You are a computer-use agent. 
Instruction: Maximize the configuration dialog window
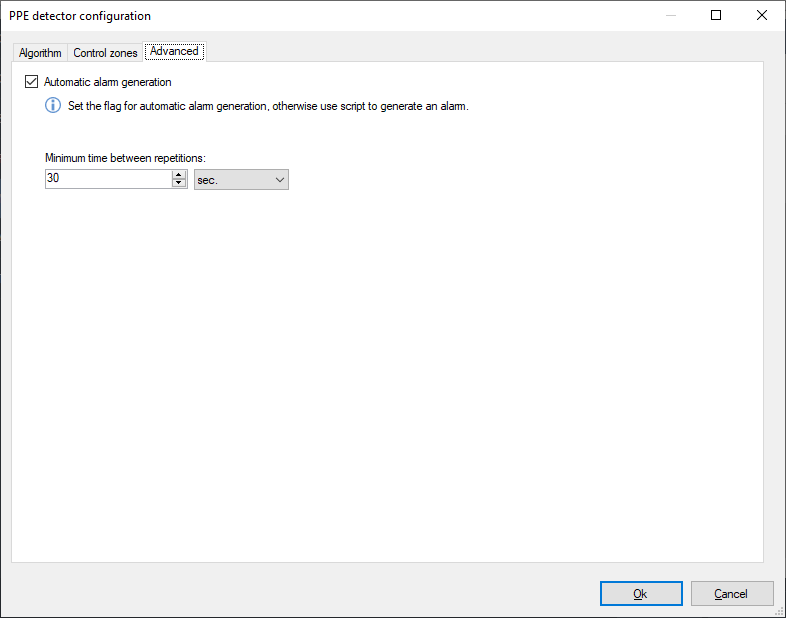point(716,15)
